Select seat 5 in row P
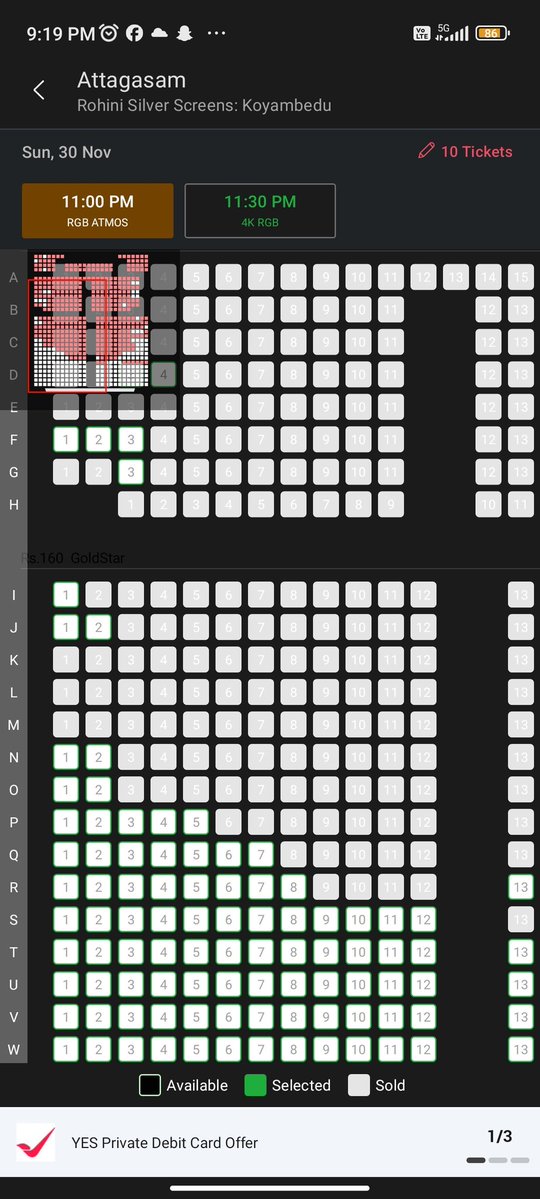 196,822
